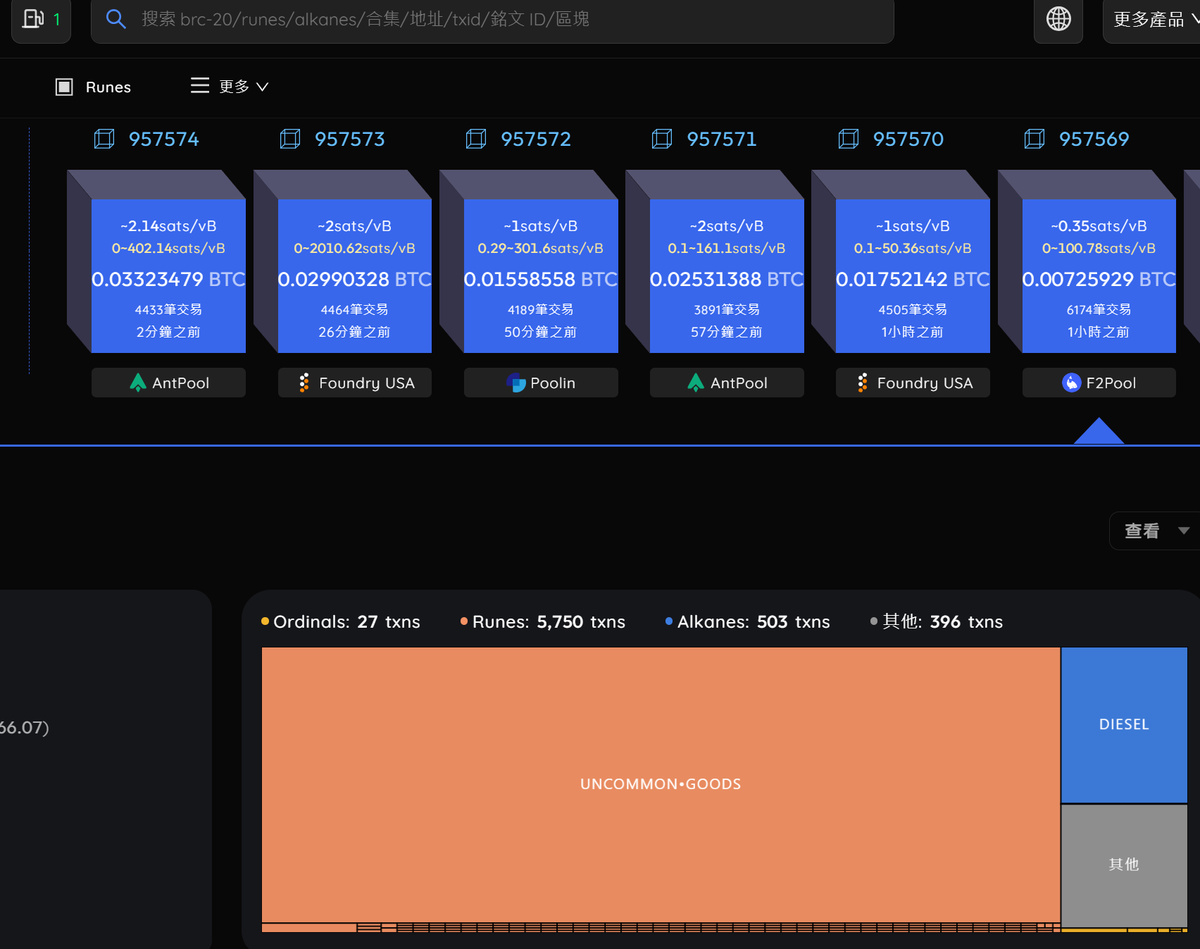The width and height of the screenshot is (1200, 949).
Task: Select the 0.03323479 BTC block cube
Action: pos(168,276)
